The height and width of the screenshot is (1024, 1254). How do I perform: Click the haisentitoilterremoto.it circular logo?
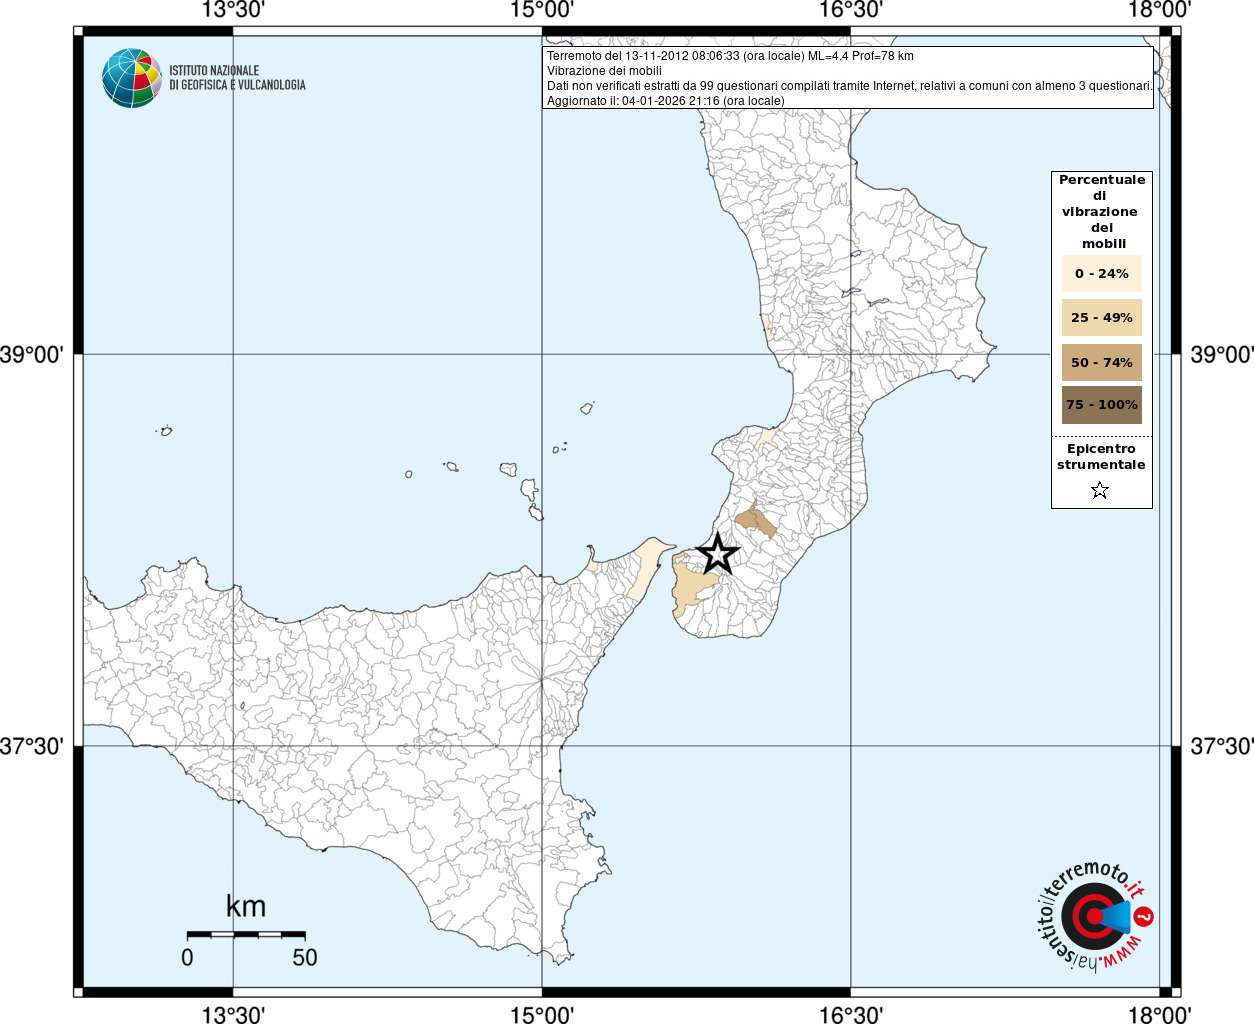(x=1094, y=915)
